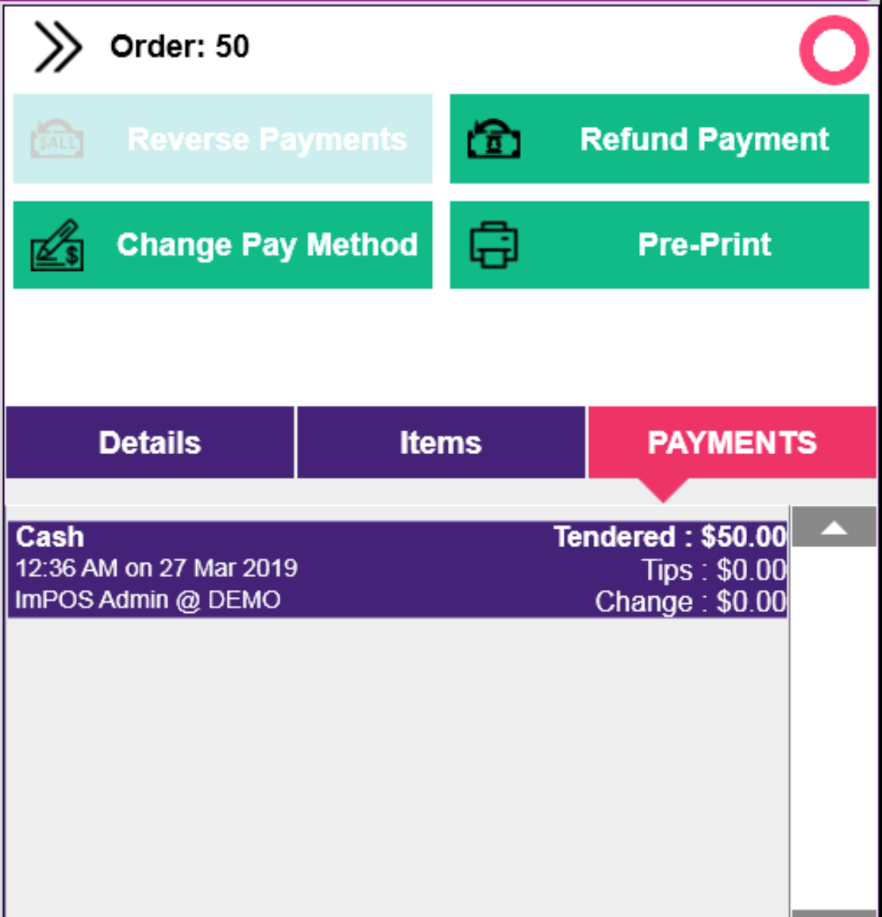Click the 12:36 AM on 27 Mar 2019 timestamp
This screenshot has height=917, width=882.
pos(156,568)
